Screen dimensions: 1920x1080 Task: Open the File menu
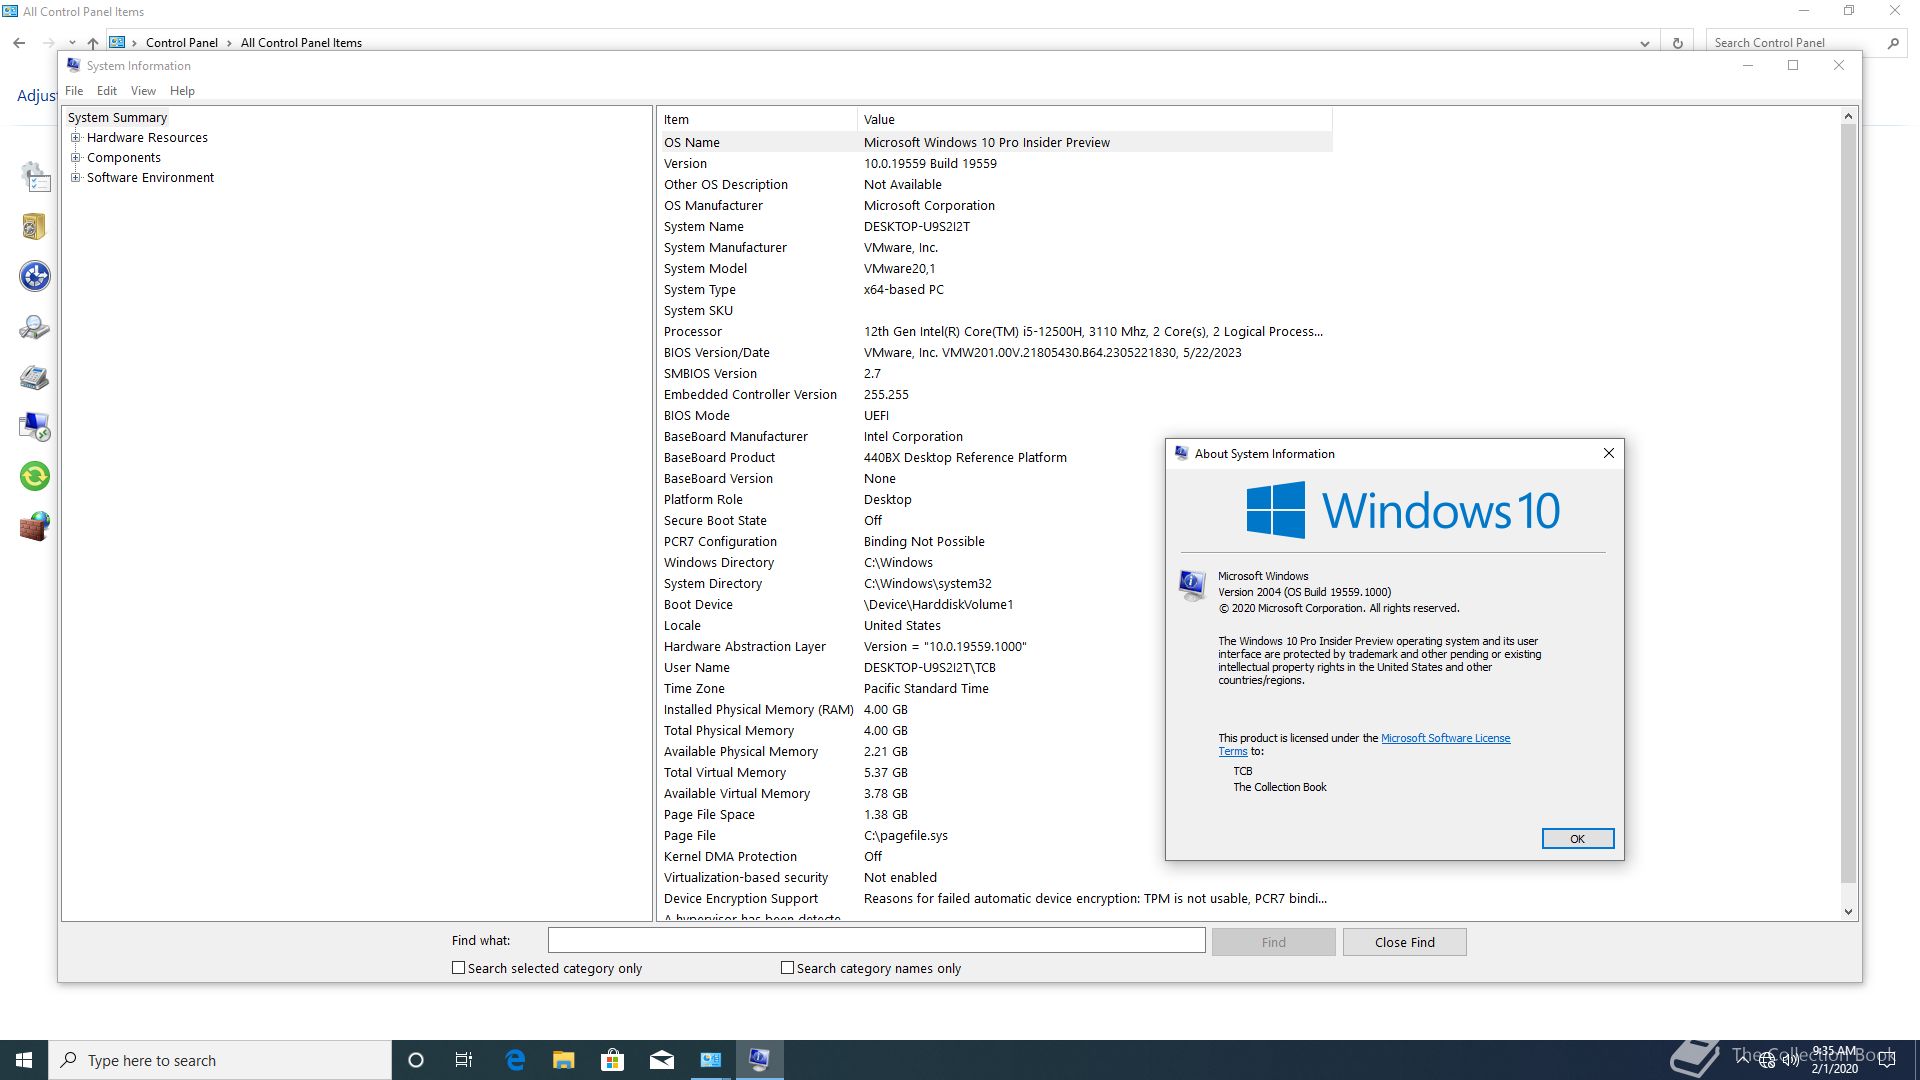pos(74,91)
